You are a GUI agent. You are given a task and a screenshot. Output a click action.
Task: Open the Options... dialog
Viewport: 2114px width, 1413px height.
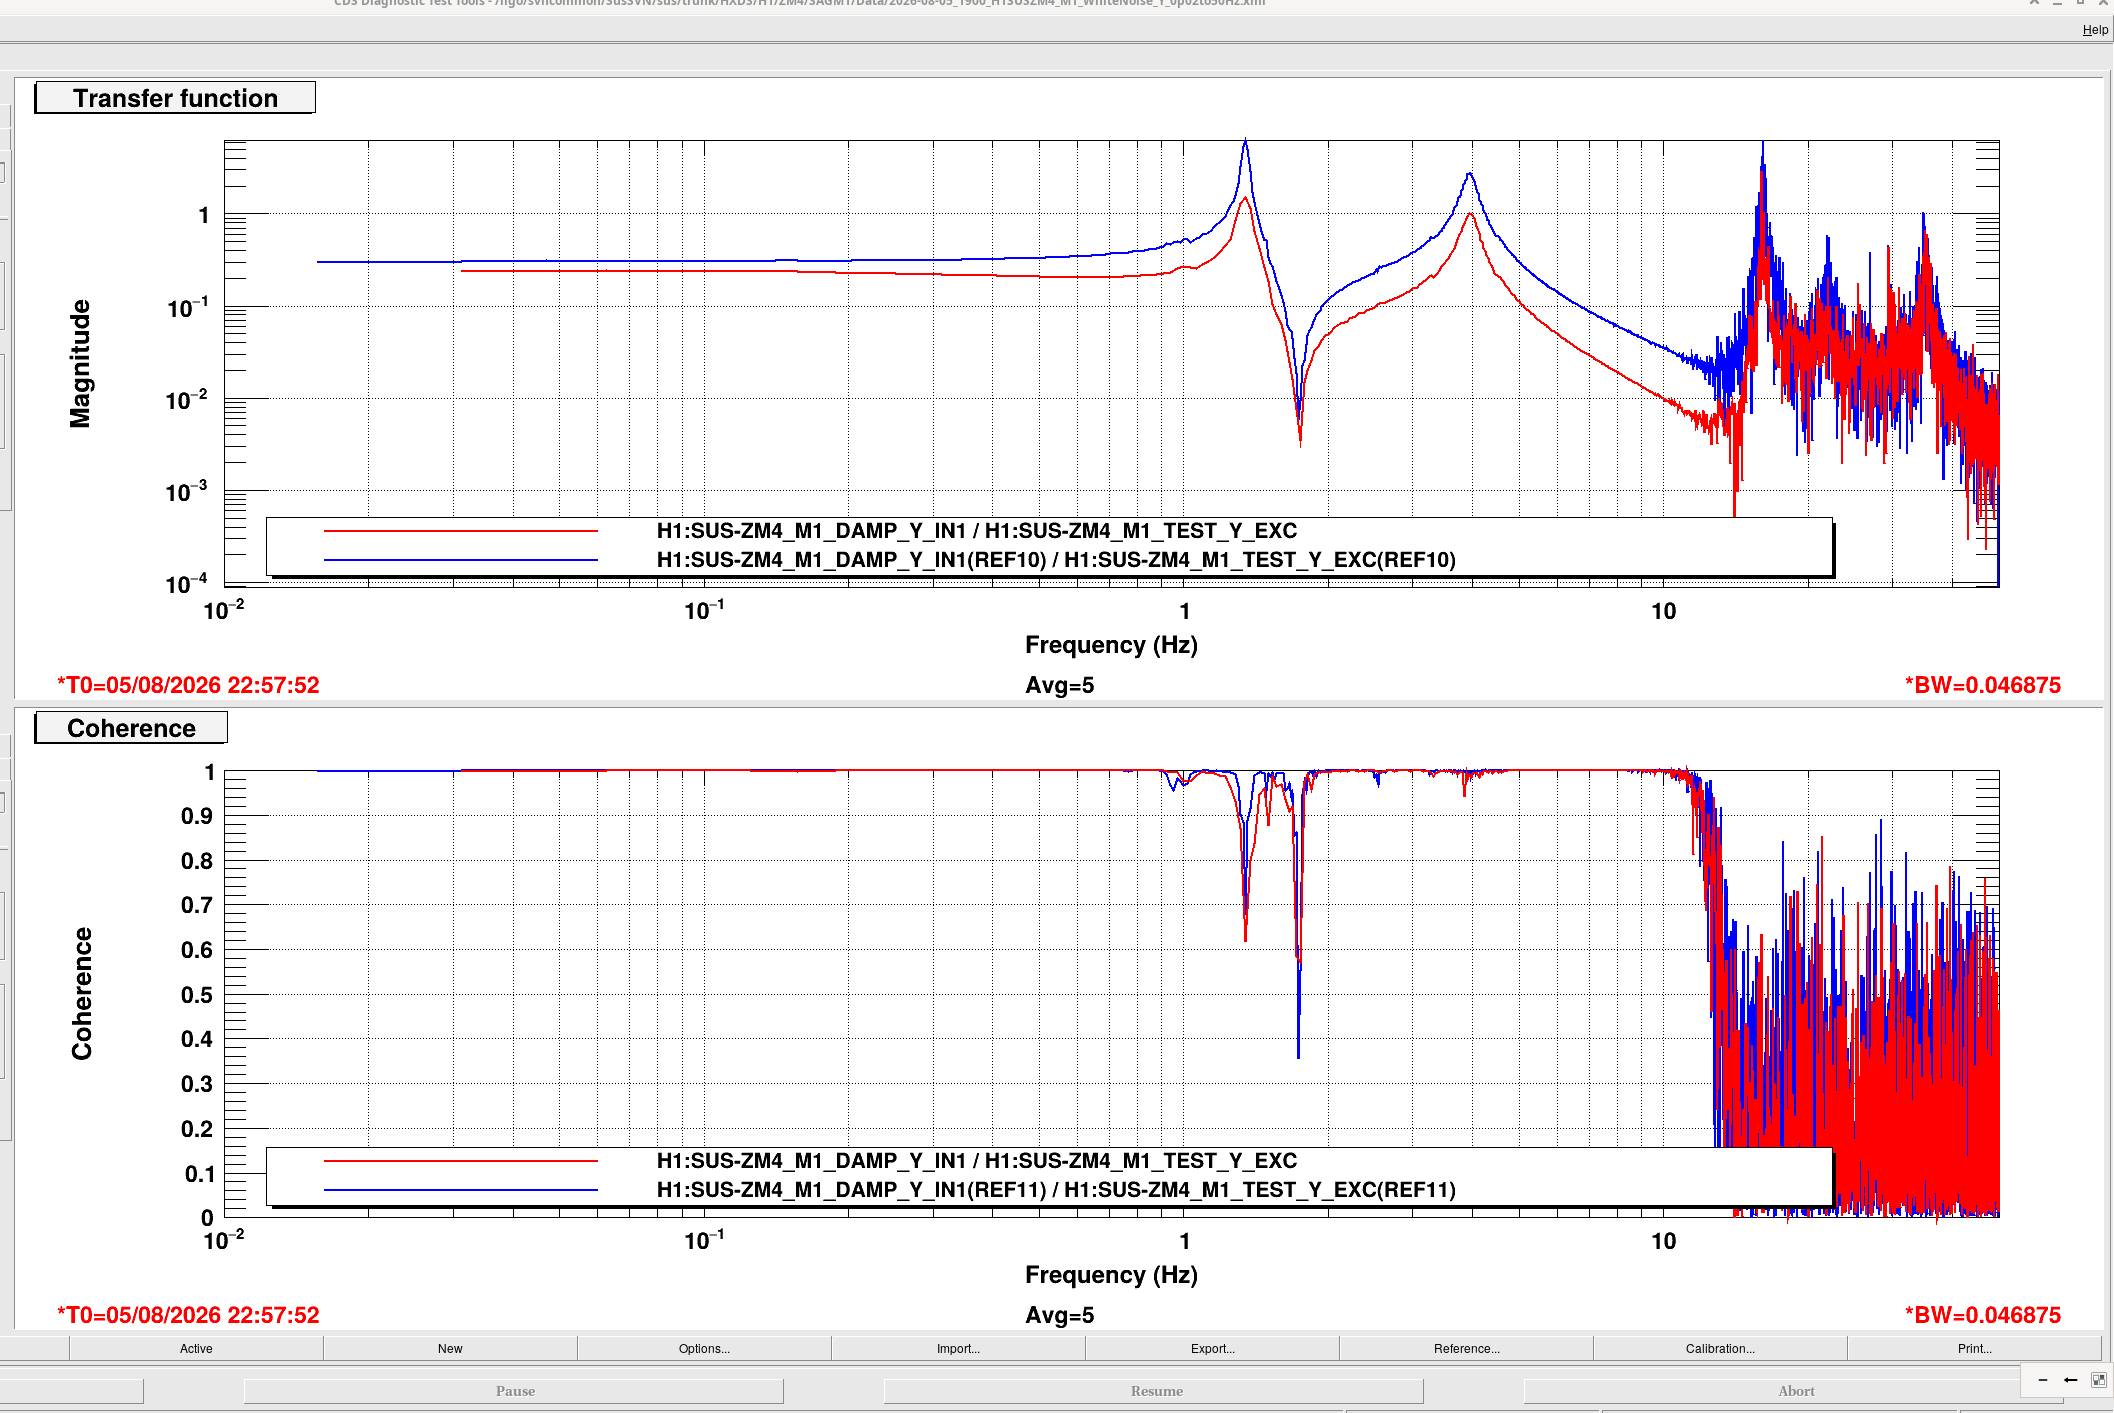[x=704, y=1348]
